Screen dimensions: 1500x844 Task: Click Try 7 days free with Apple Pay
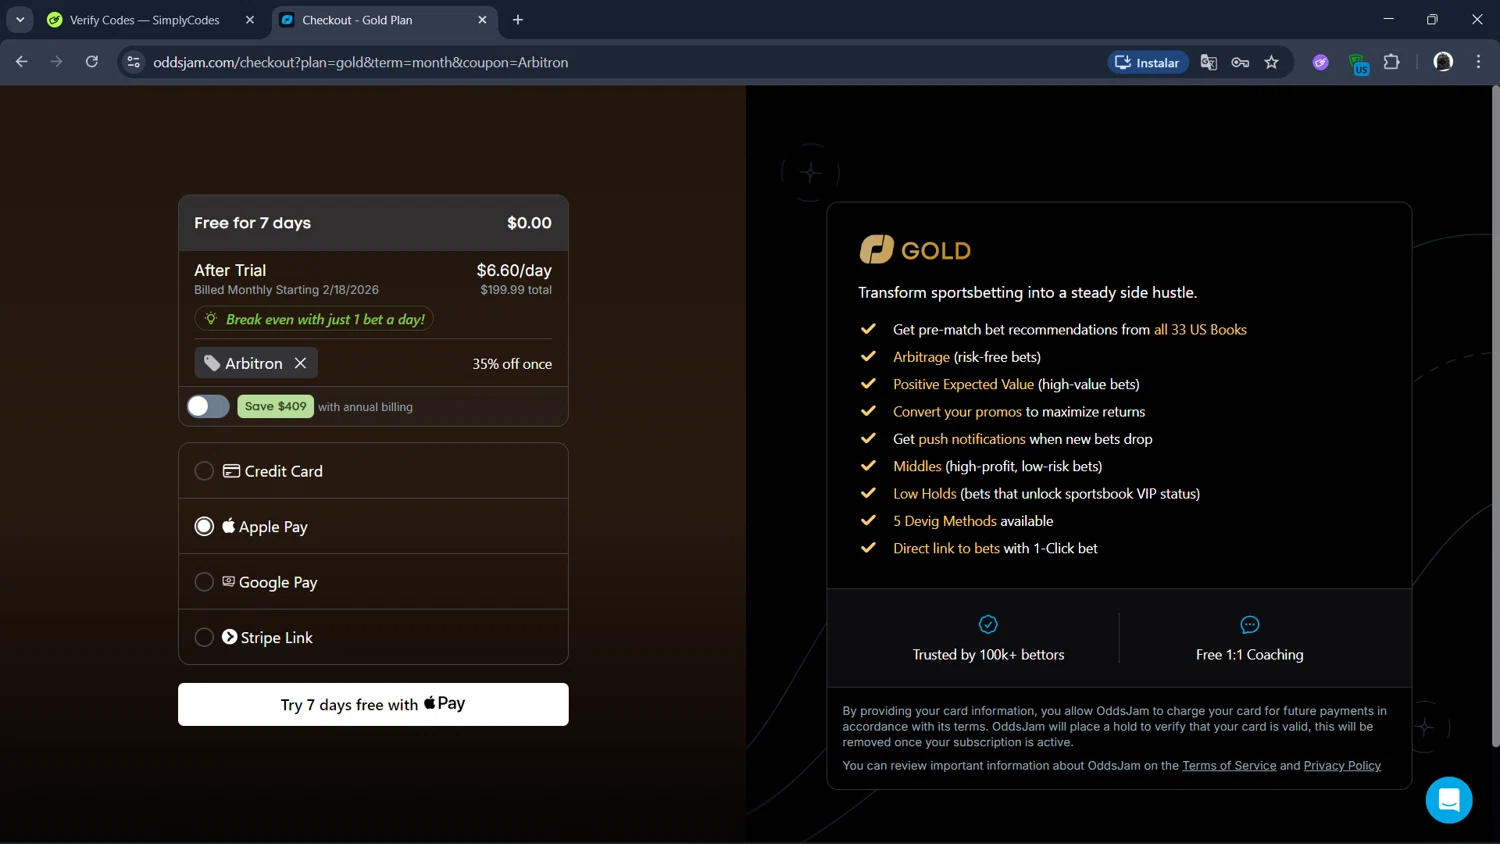click(373, 704)
